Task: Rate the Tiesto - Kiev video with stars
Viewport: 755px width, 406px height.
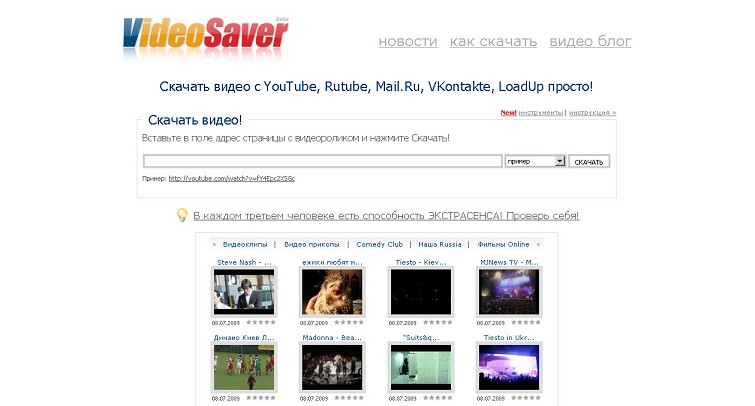Action: 438,323
